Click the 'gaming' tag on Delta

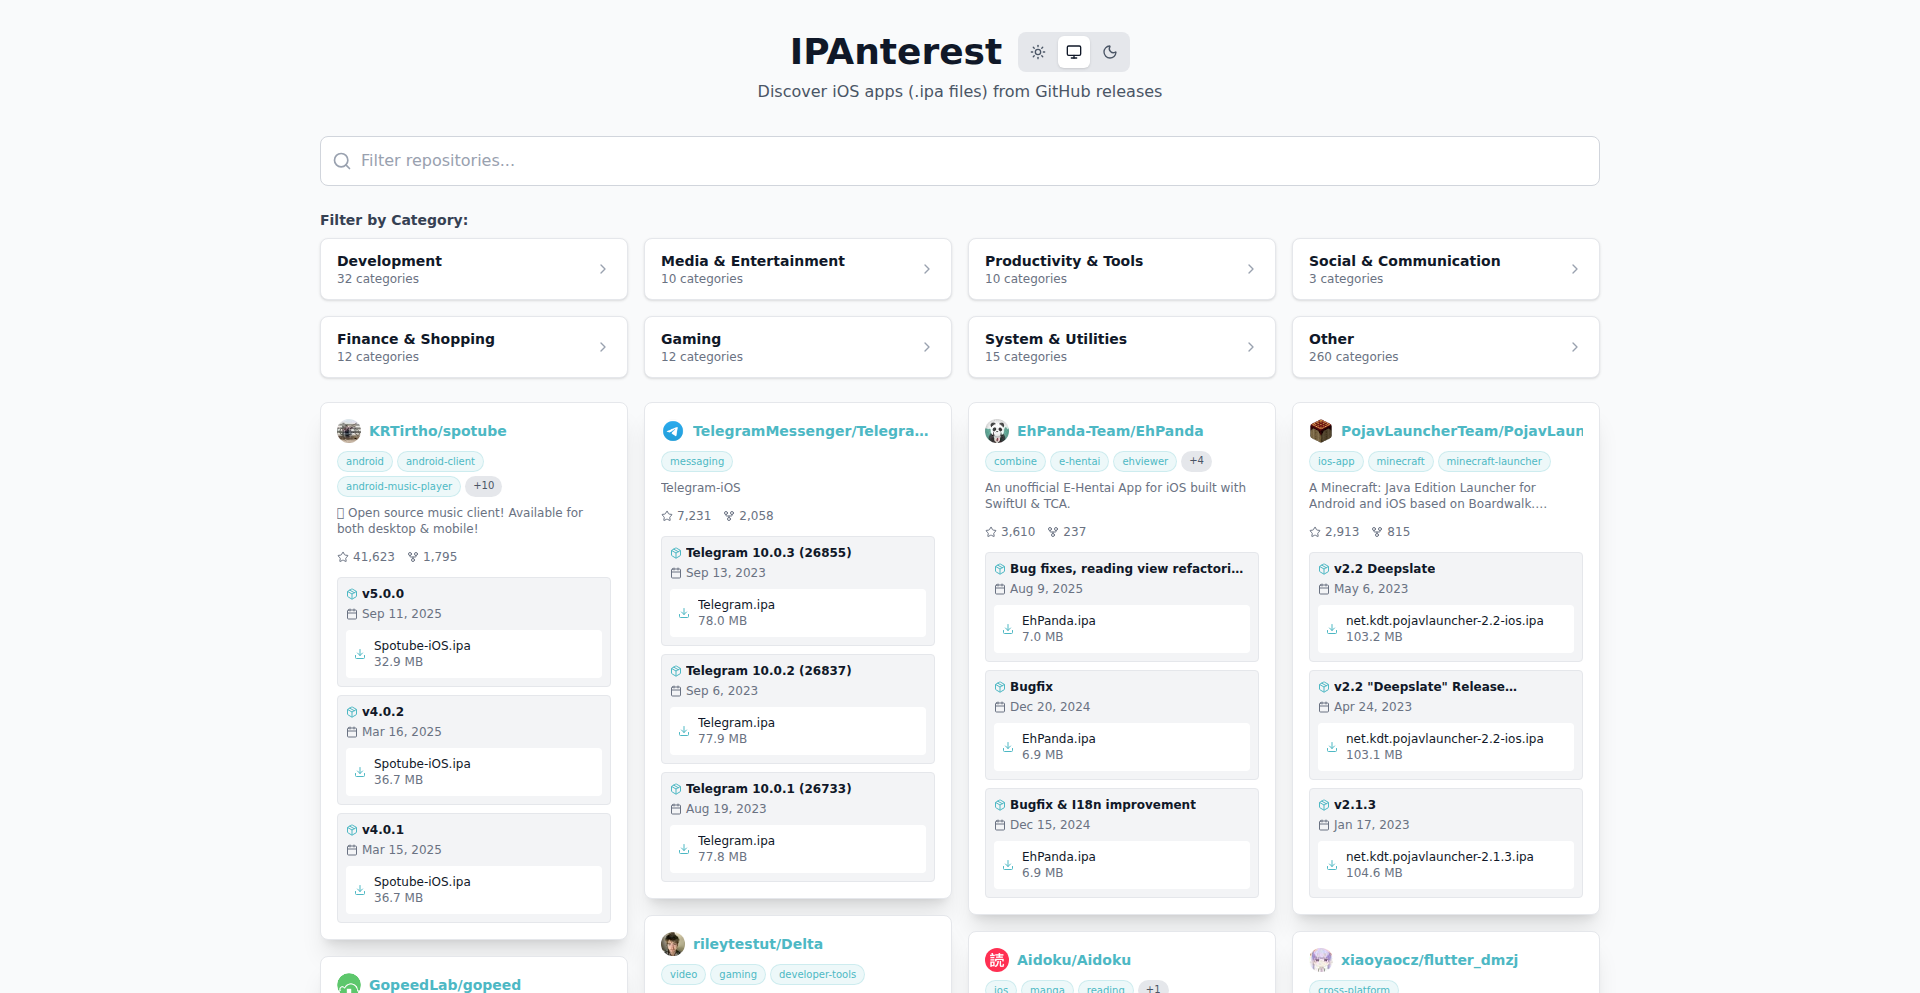point(738,974)
